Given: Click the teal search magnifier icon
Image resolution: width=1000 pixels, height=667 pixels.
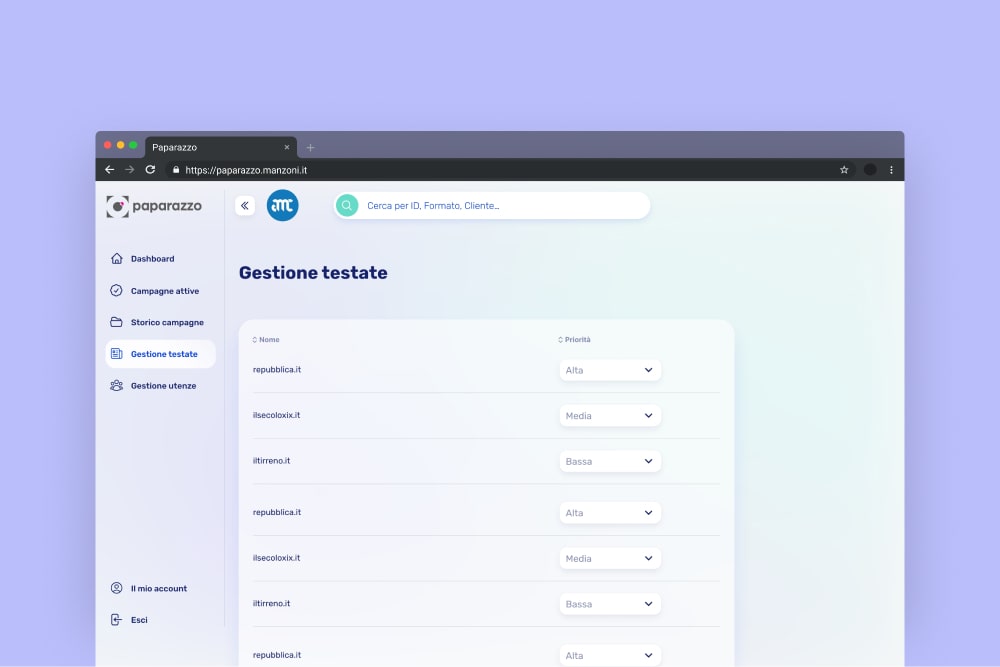Looking at the screenshot, I should click(346, 206).
